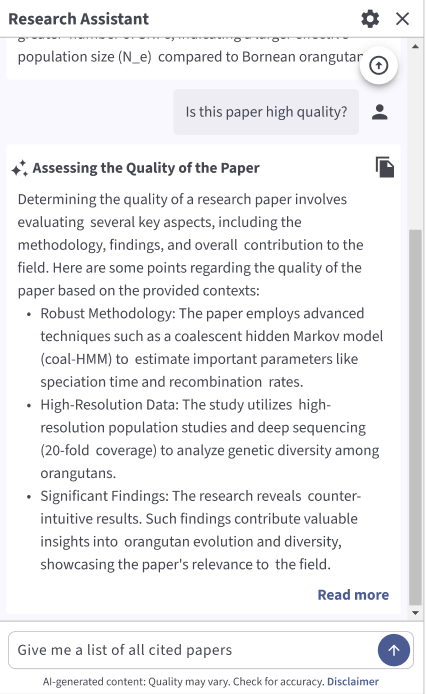
Task: Focus the "Give me a list" input field
Action: [x=193, y=650]
